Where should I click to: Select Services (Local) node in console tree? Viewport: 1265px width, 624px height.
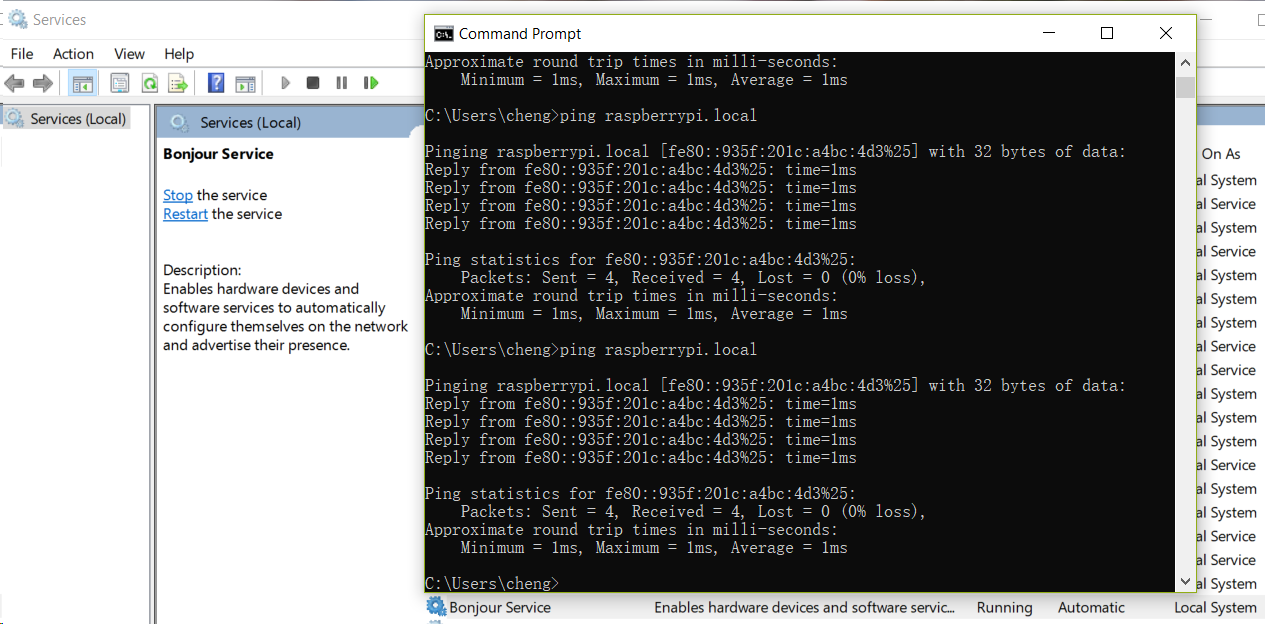(x=66, y=119)
